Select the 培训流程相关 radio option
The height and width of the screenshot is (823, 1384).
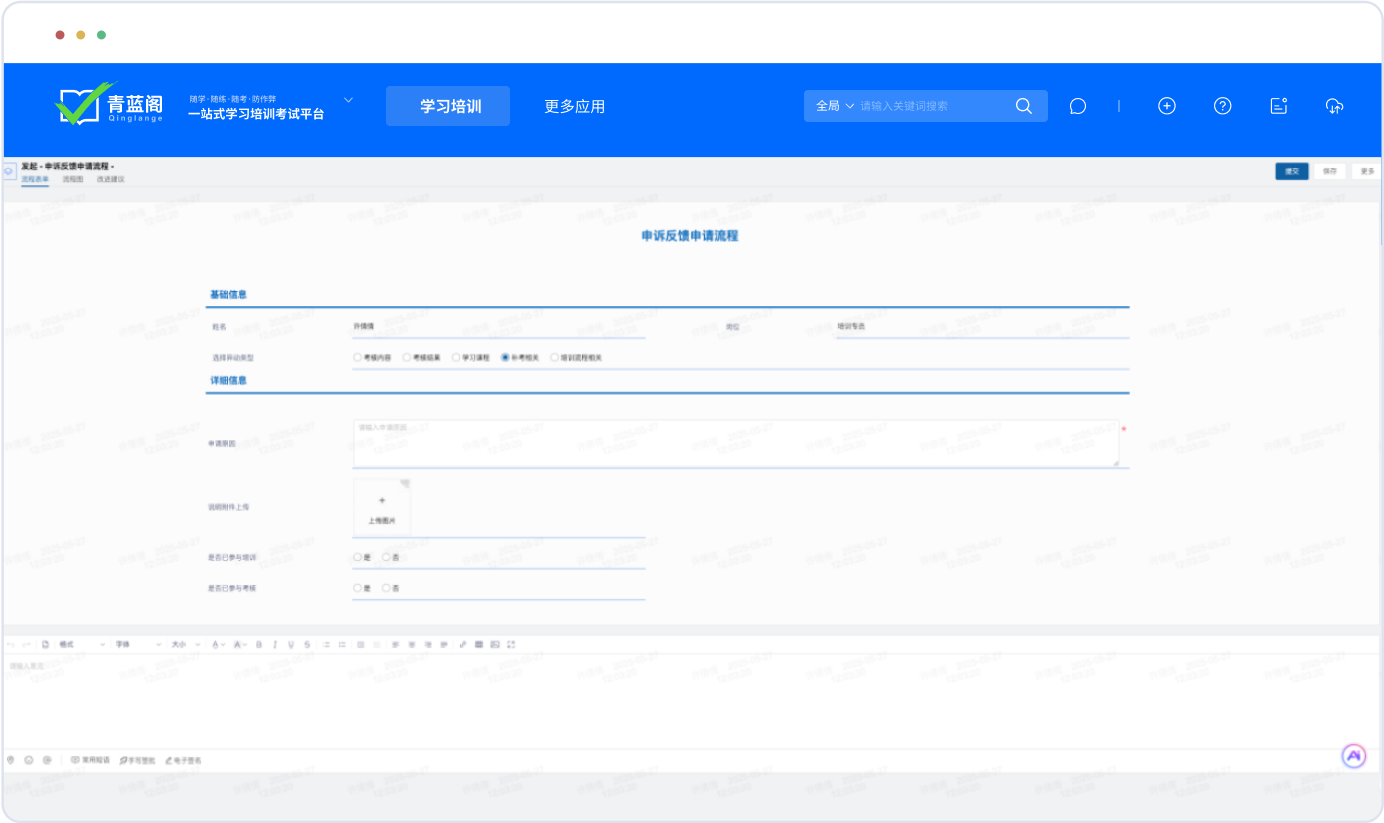554,357
